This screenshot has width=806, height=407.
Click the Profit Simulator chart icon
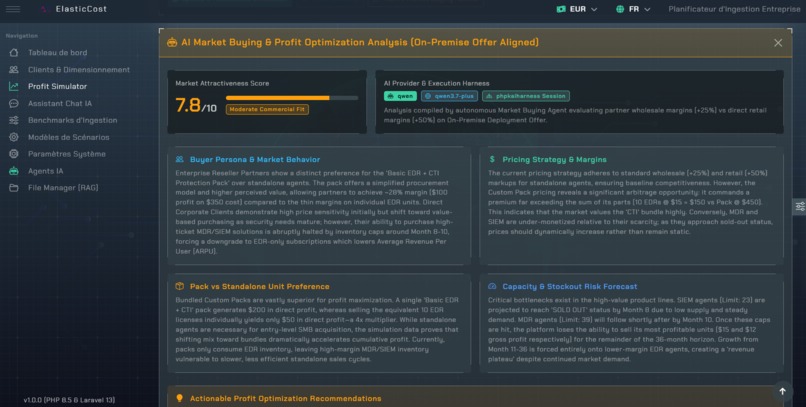coord(14,86)
